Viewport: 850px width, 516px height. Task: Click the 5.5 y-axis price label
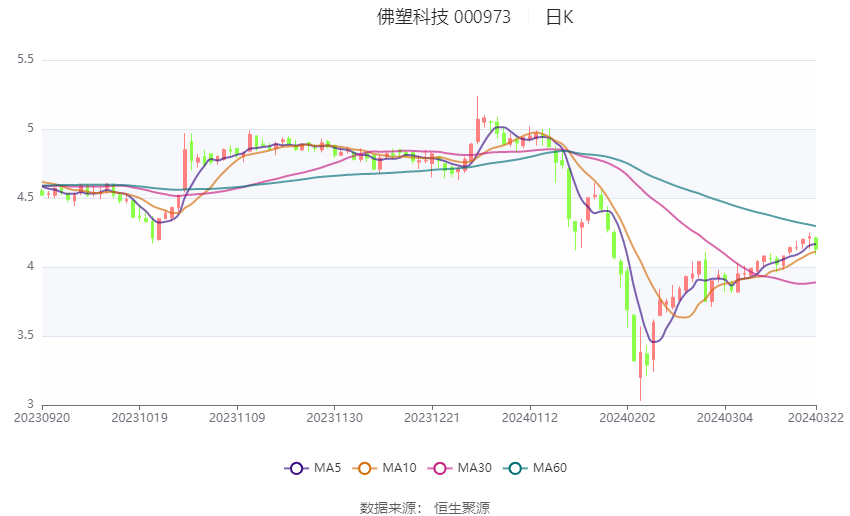pyautogui.click(x=25, y=60)
